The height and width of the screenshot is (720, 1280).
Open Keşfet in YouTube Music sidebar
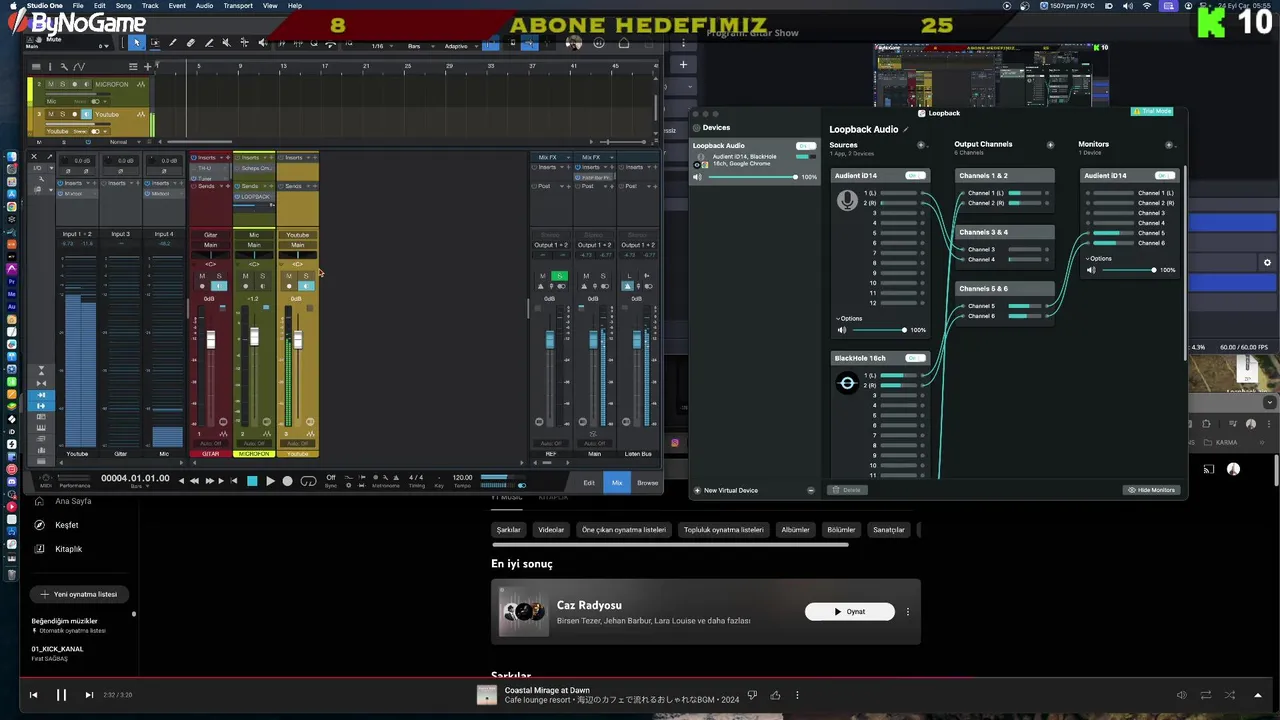click(66, 525)
